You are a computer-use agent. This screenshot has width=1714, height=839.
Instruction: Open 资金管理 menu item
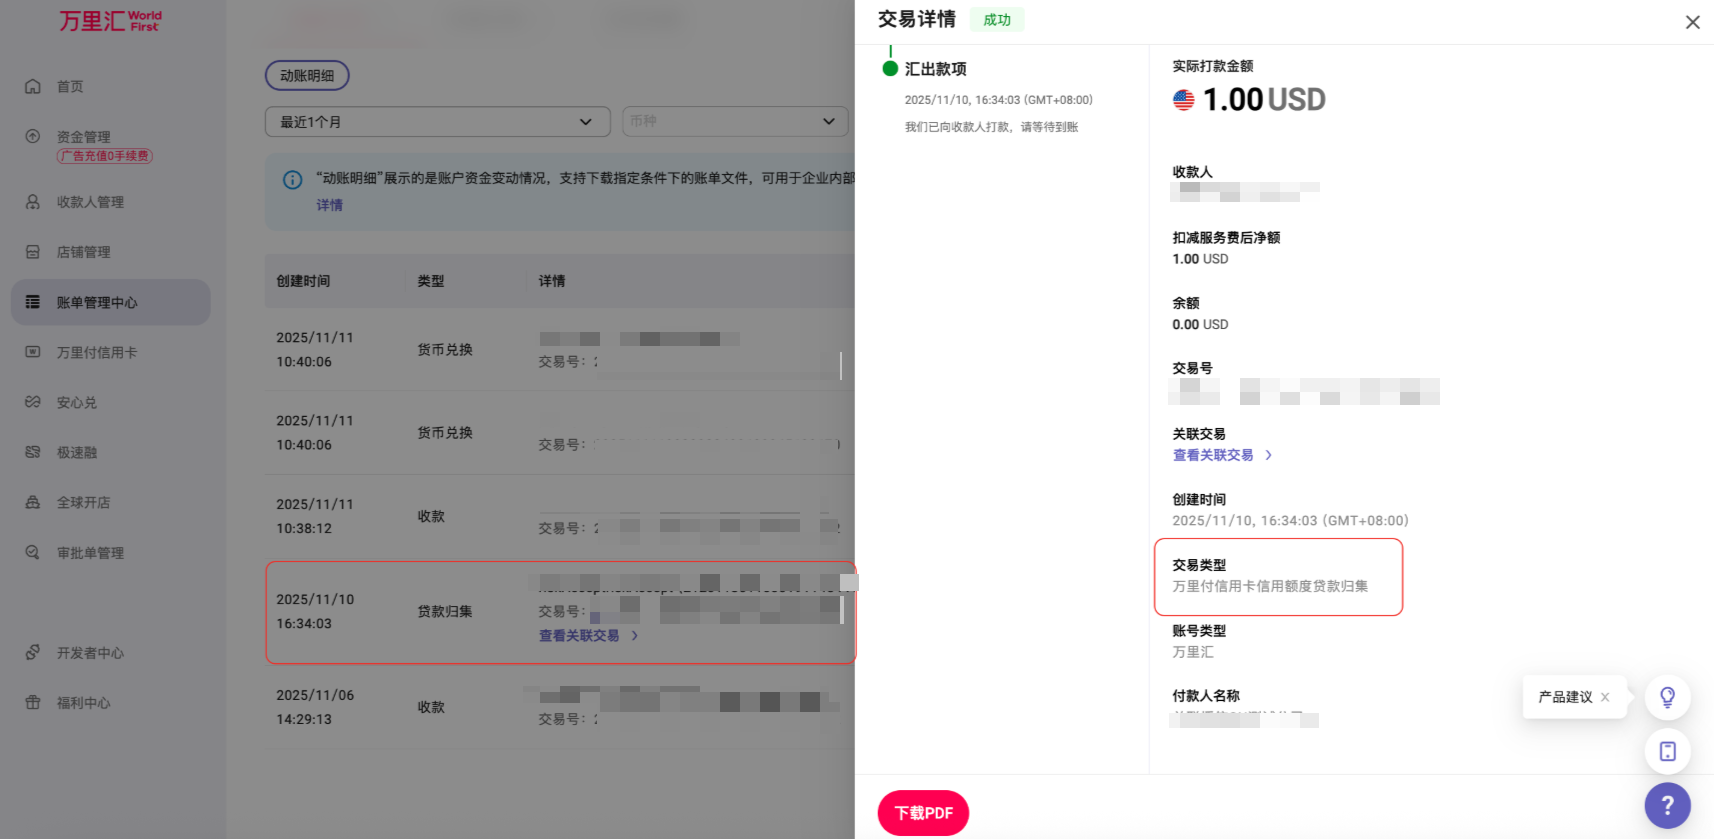click(x=84, y=137)
